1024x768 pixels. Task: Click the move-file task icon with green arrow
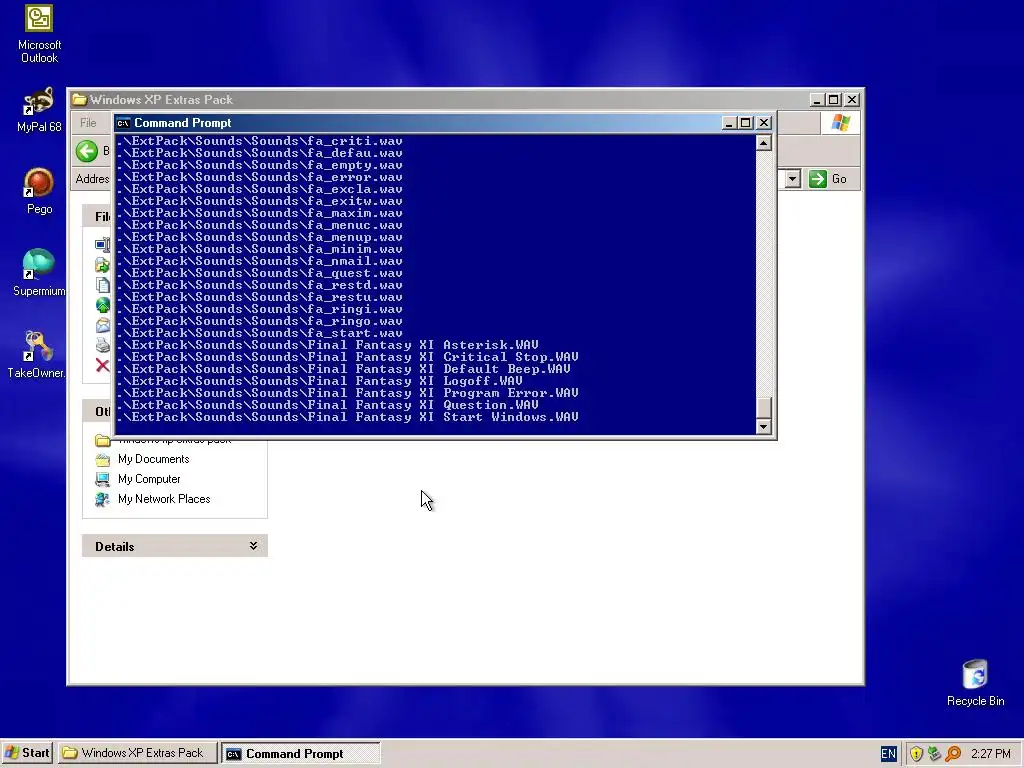tap(103, 264)
